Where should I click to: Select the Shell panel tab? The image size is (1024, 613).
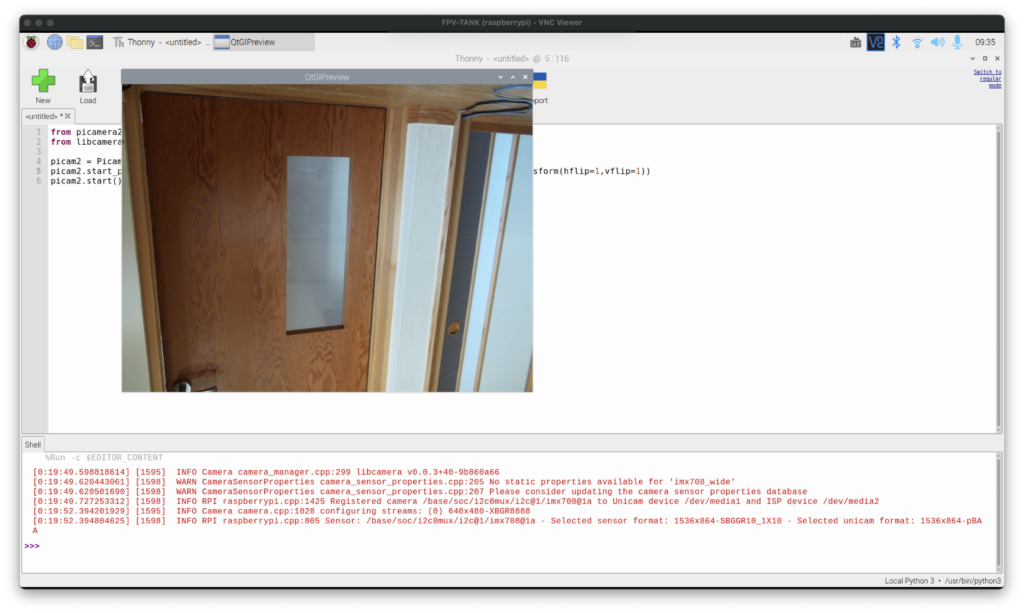coord(33,444)
